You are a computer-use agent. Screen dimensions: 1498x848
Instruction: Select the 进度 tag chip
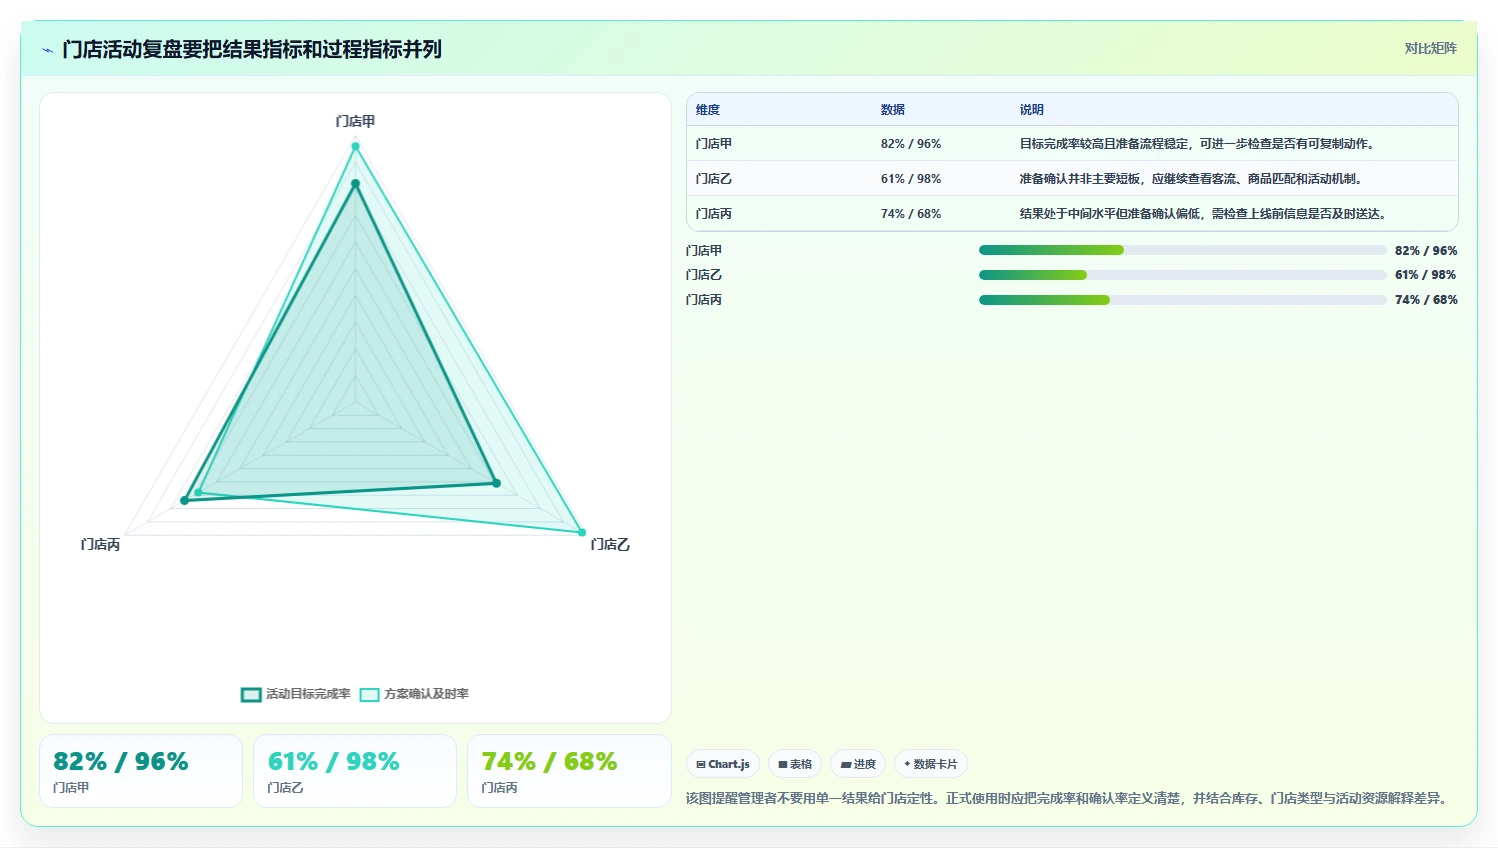point(858,764)
